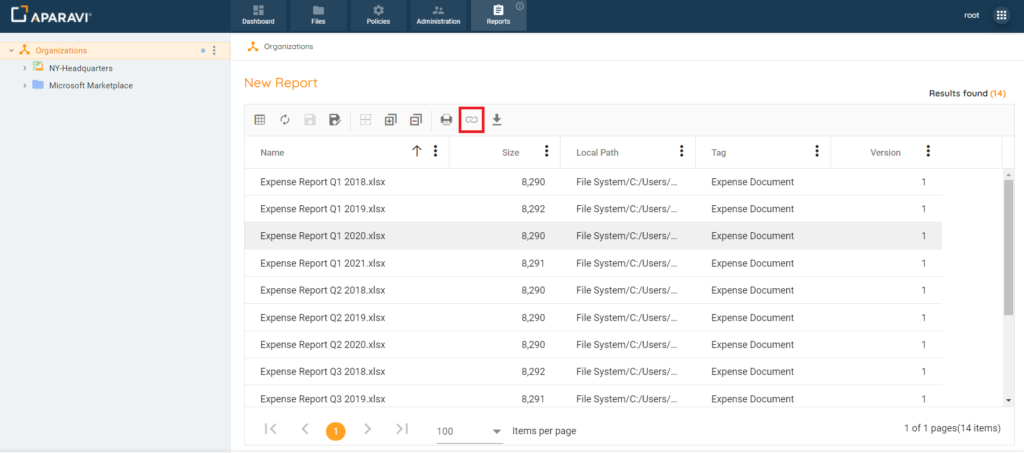This screenshot has width=1024, height=453.
Task: Open the apps grid icon beside root
Action: click(x=1001, y=15)
